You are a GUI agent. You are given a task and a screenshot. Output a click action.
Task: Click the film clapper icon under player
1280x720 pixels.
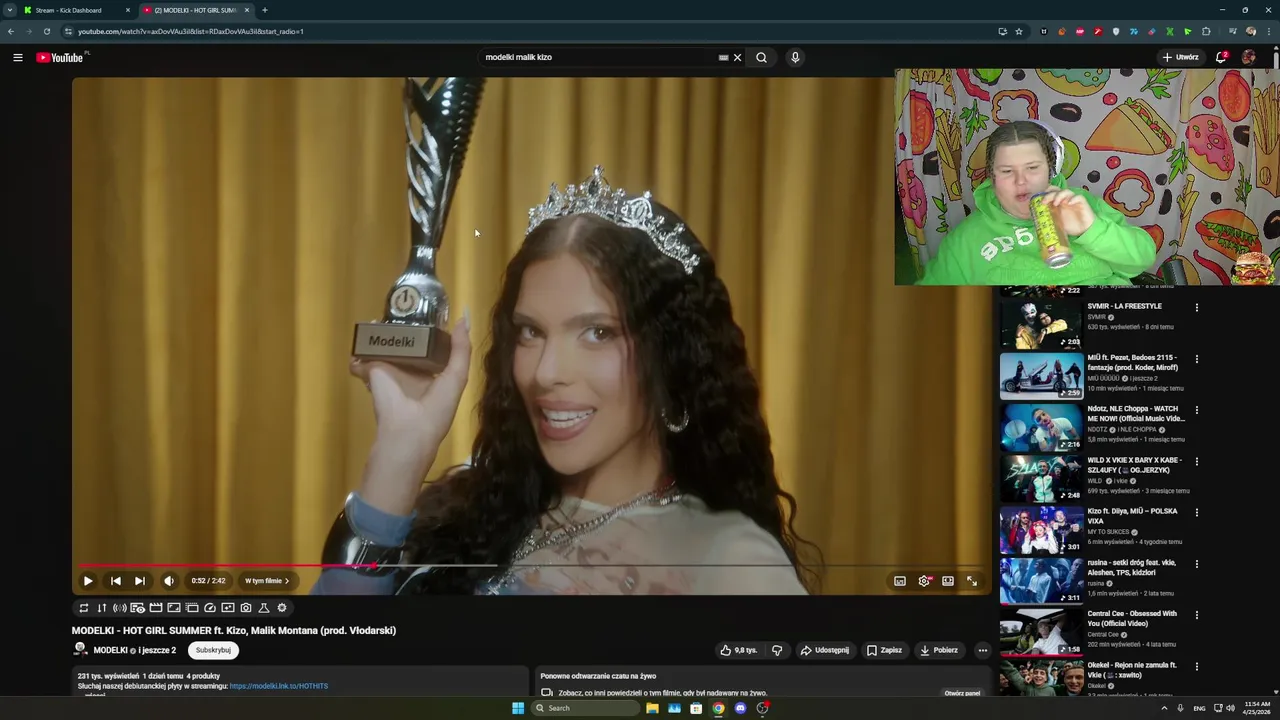pyautogui.click(x=156, y=608)
